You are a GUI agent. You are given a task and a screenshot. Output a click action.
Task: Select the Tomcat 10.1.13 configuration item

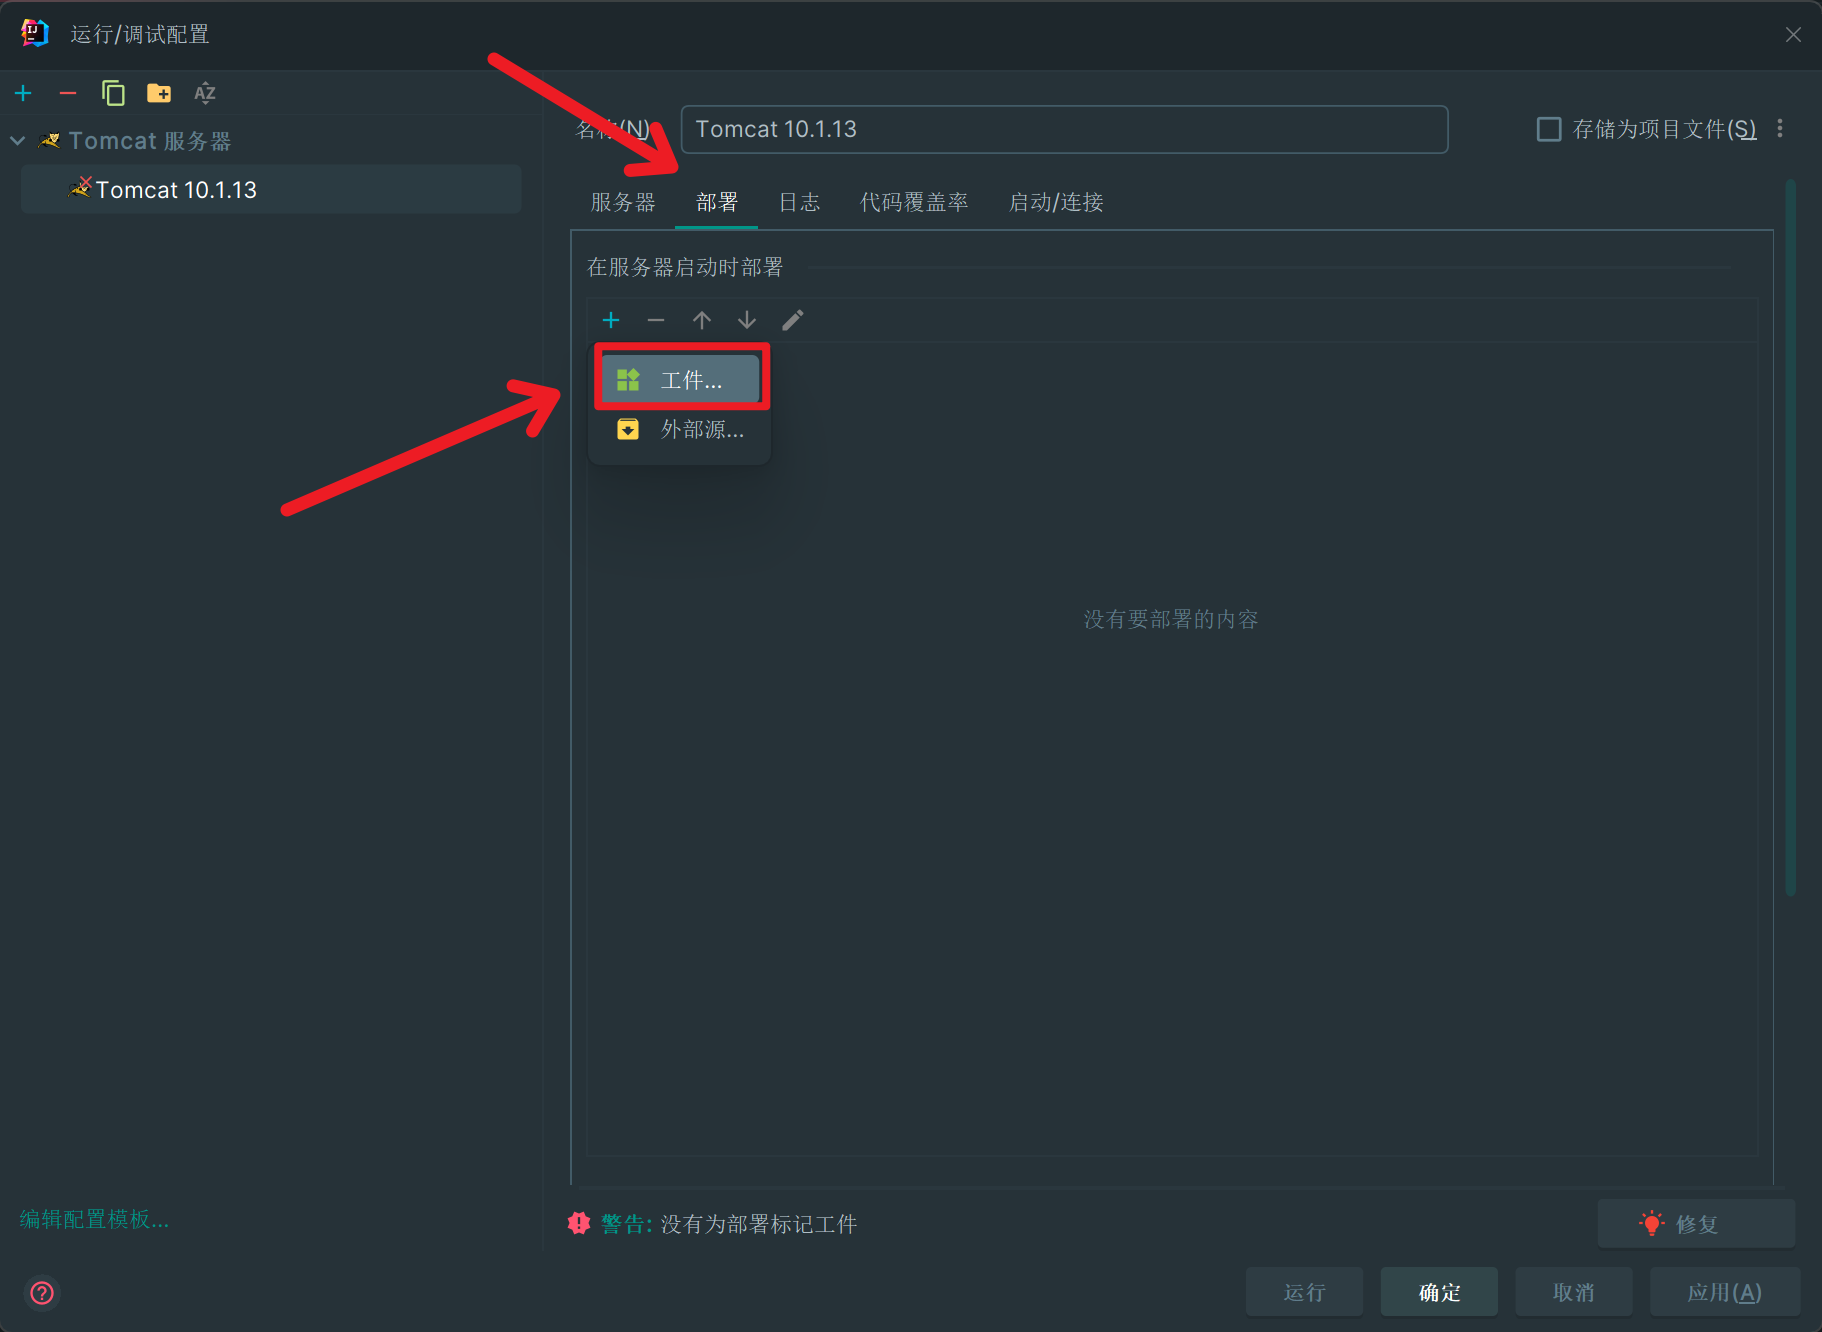pos(270,189)
